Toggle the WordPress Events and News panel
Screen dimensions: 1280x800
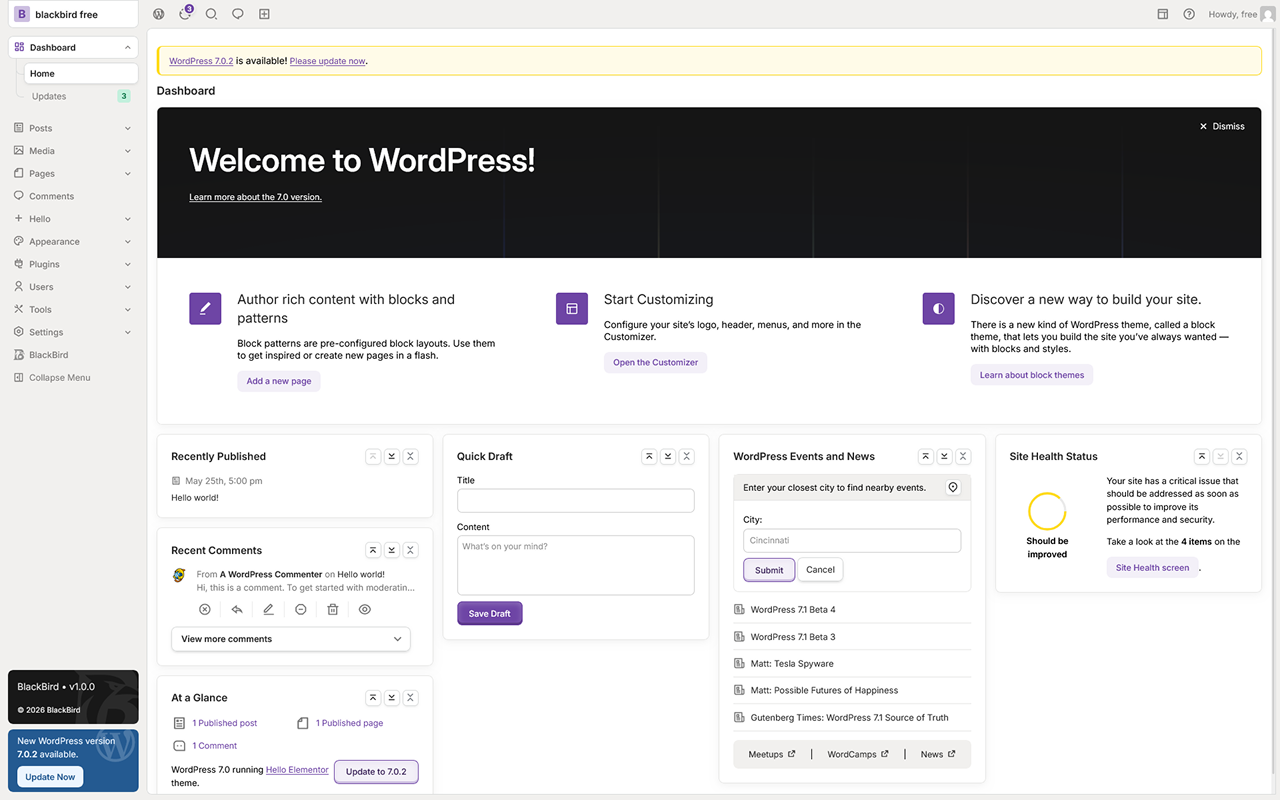[963, 456]
